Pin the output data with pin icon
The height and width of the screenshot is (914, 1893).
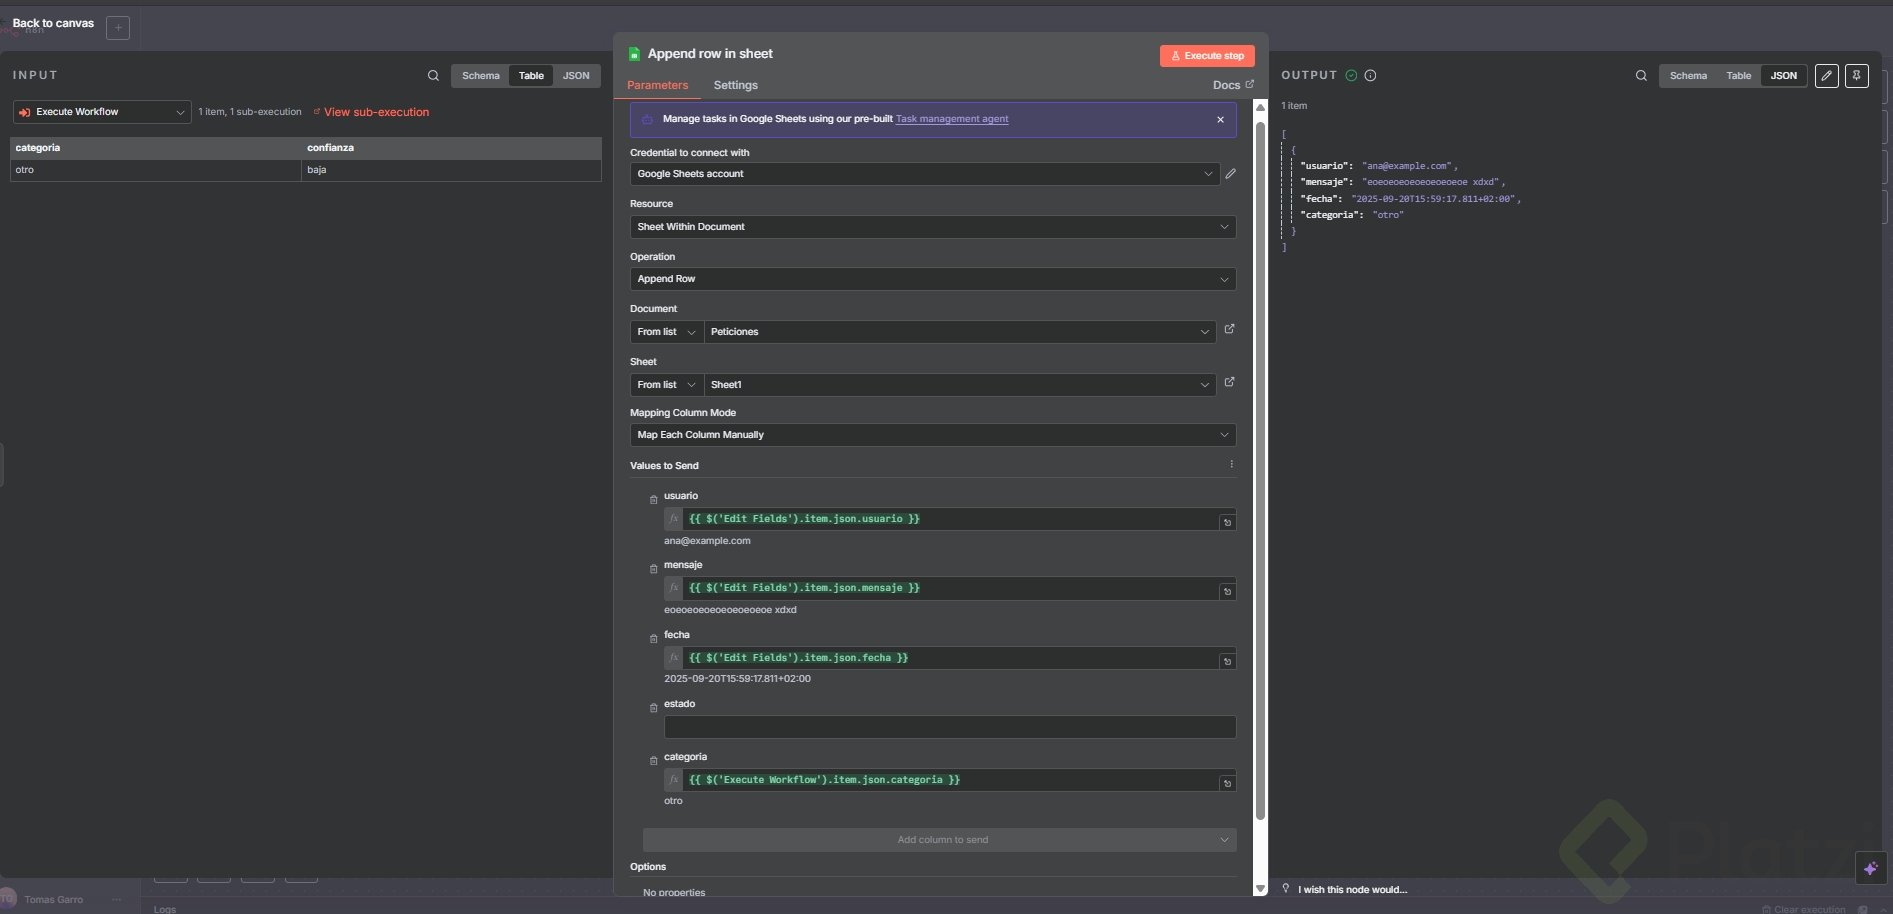click(1856, 76)
